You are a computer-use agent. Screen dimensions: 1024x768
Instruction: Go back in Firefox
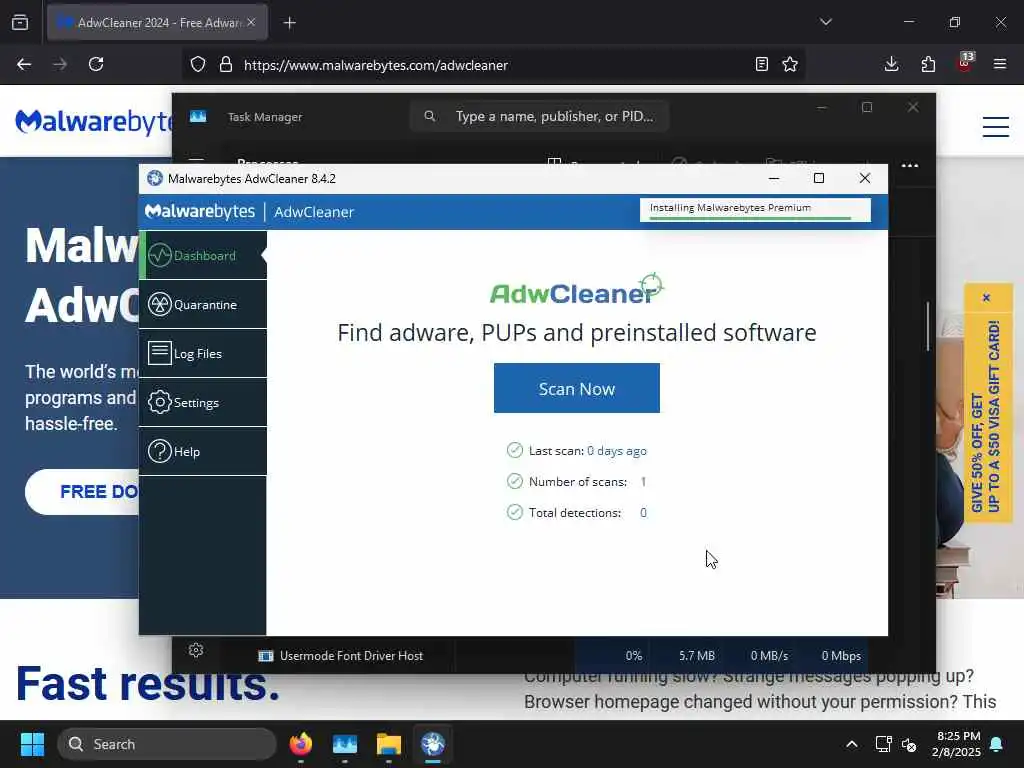click(x=24, y=64)
